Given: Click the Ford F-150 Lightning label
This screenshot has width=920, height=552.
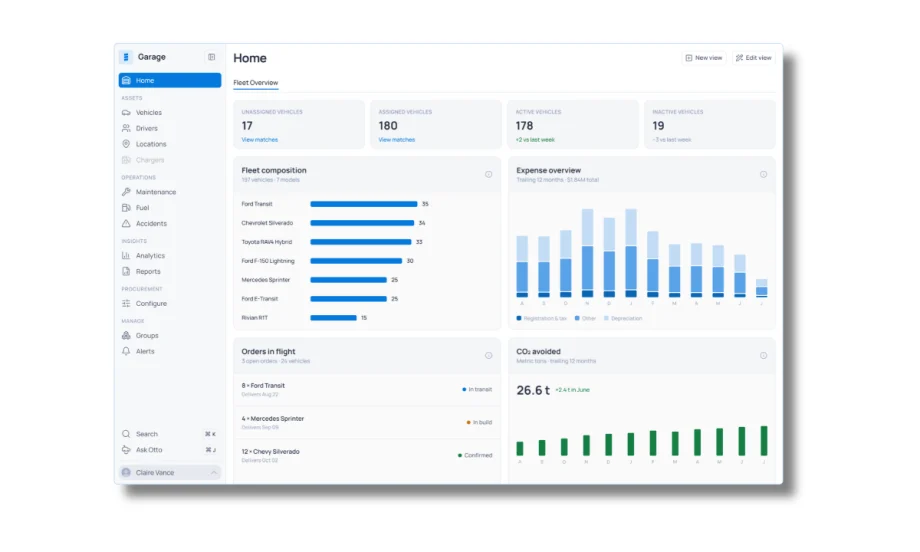Looking at the screenshot, I should point(268,261).
